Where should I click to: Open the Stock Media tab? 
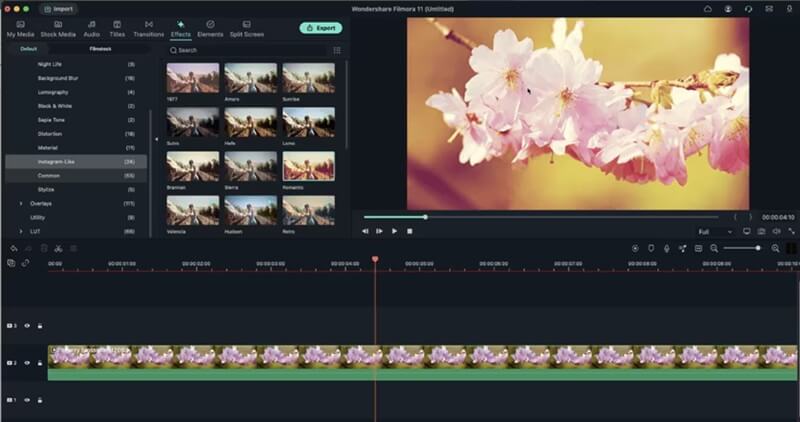pos(58,29)
